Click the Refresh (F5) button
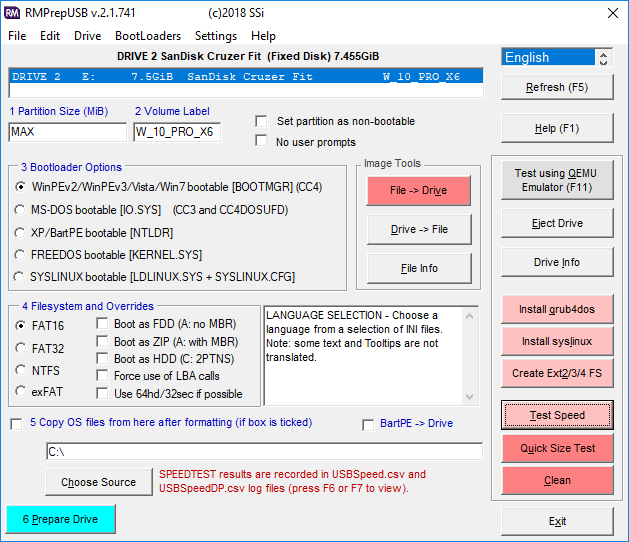Screen dimensions: 629x542 [x=557, y=88]
